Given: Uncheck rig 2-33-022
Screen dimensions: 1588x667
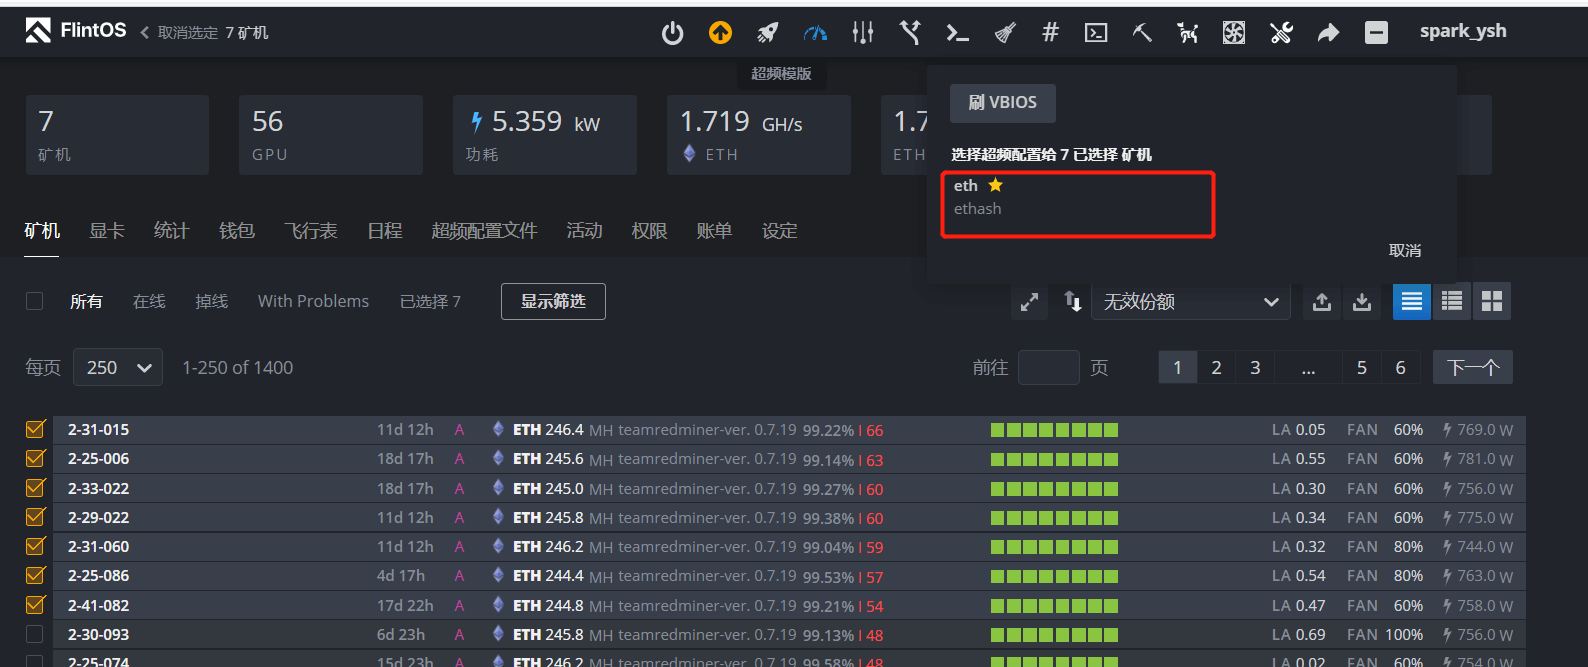Looking at the screenshot, I should point(35,488).
